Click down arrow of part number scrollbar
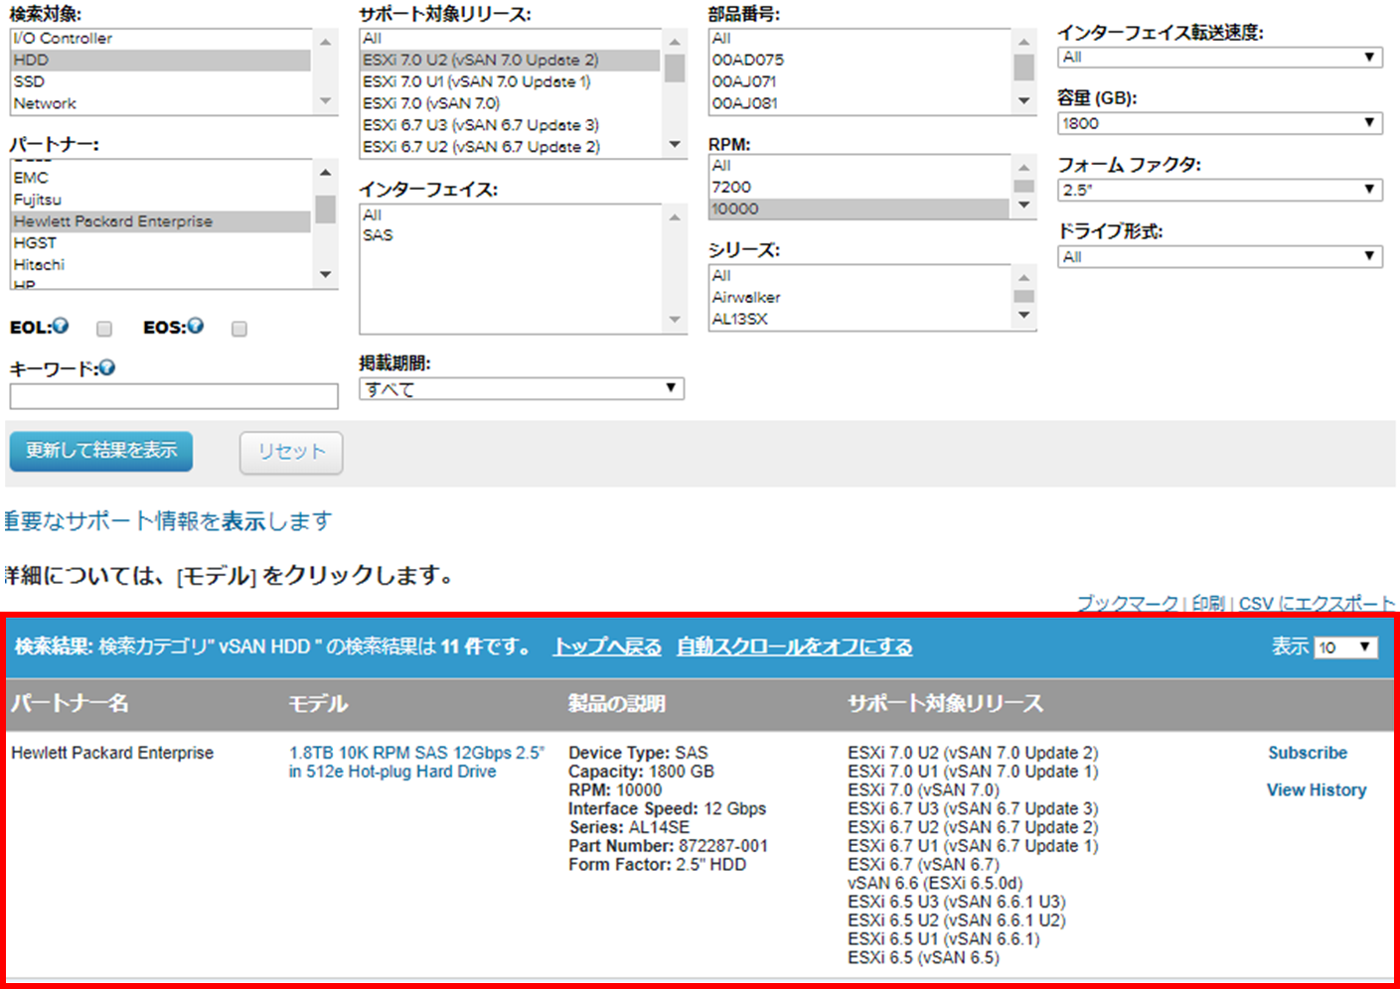The width and height of the screenshot is (1400, 989). pos(1024,101)
